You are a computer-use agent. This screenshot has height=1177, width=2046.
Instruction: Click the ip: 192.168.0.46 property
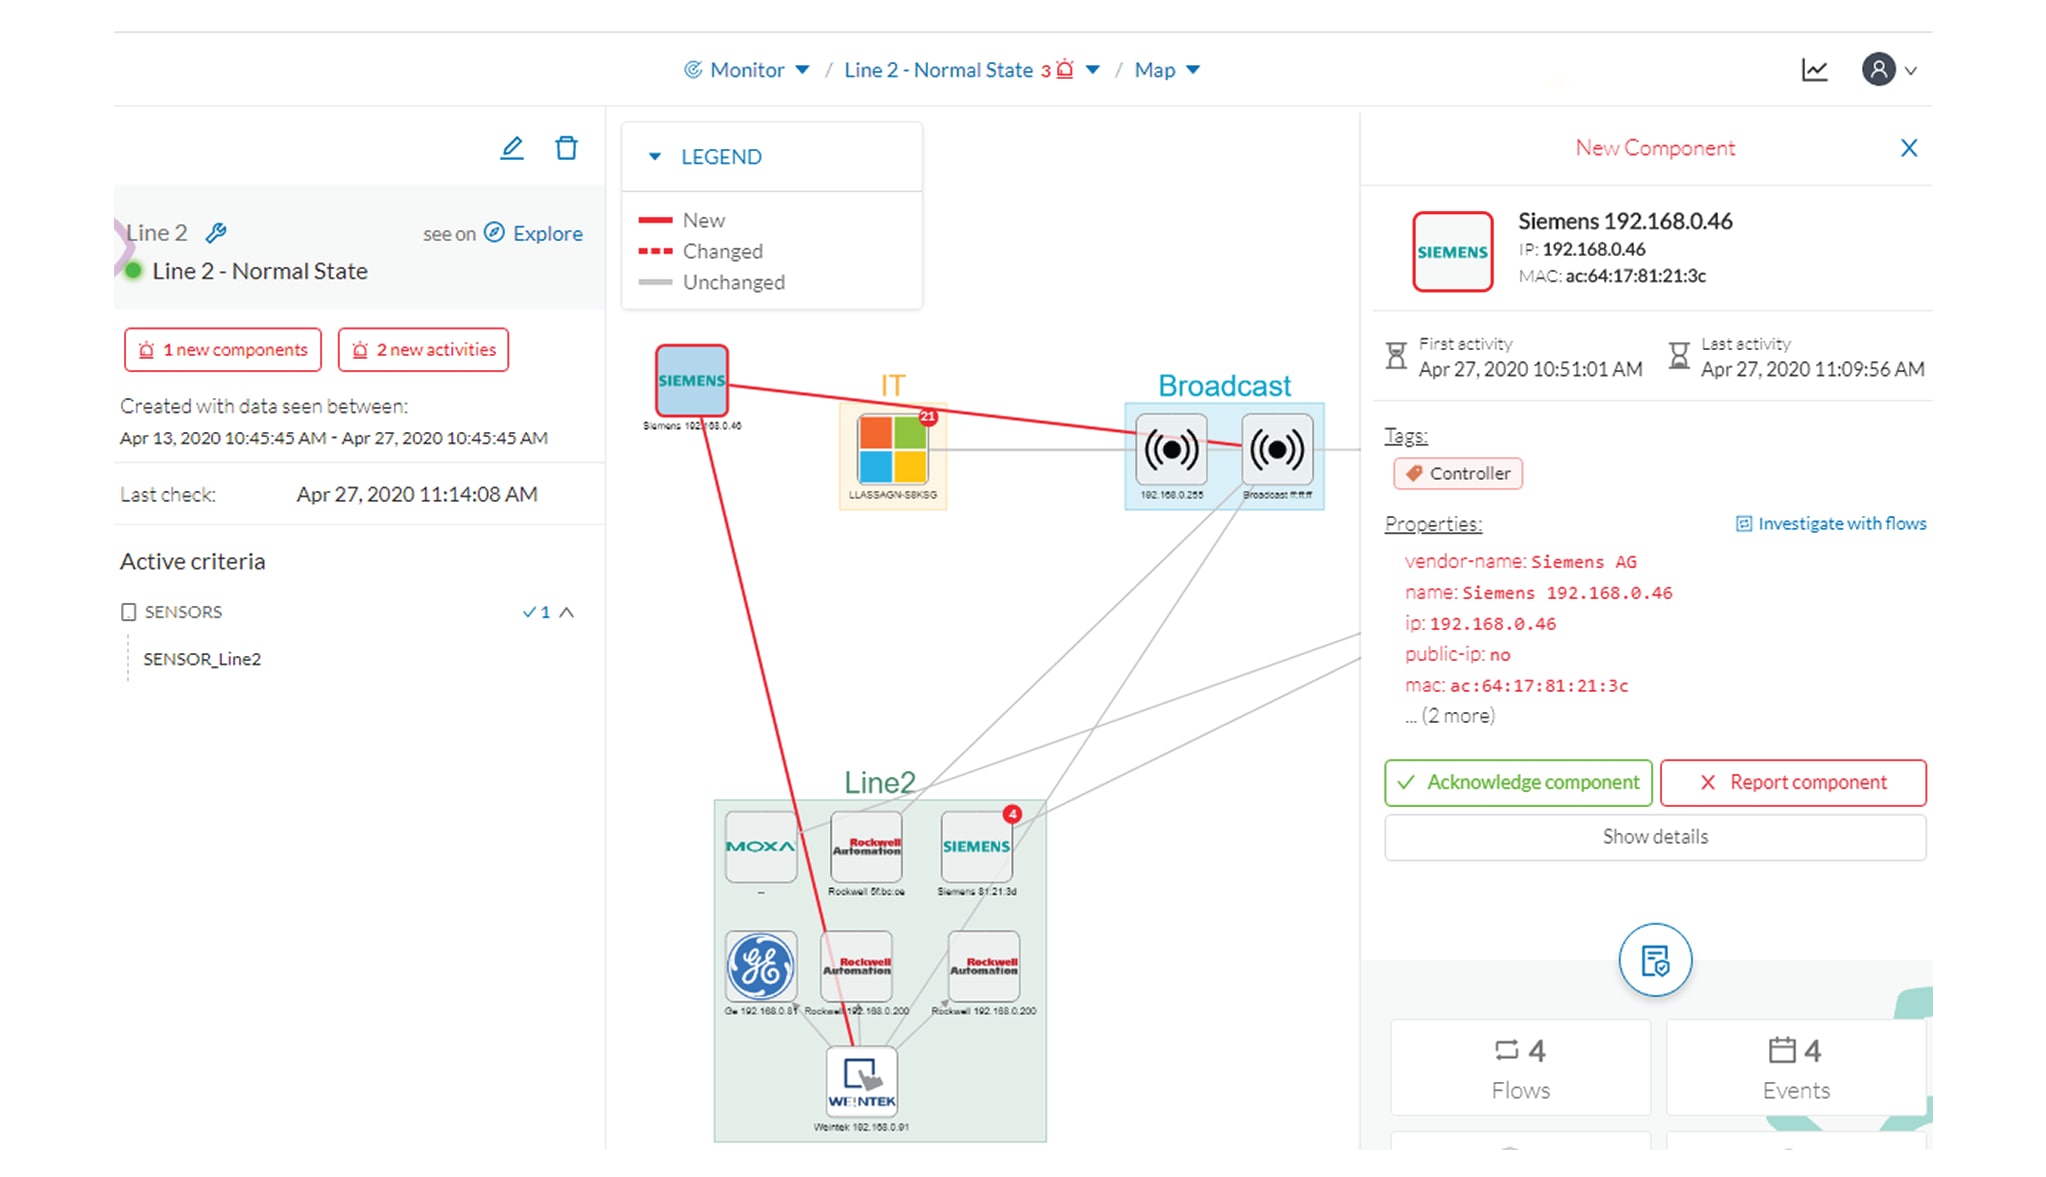1480,624
